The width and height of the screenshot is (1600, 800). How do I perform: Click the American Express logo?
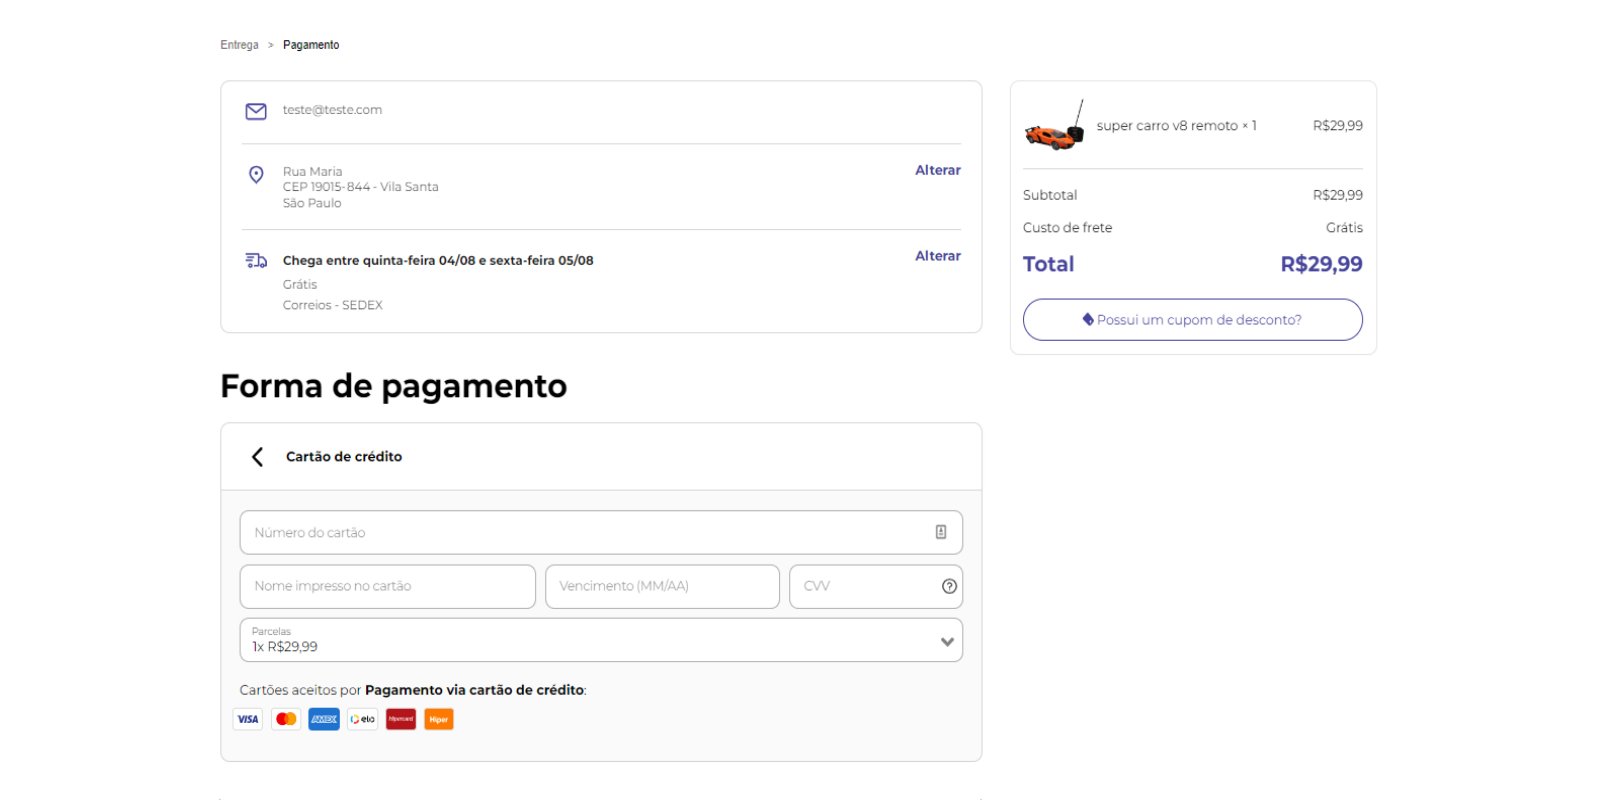pyautogui.click(x=324, y=719)
